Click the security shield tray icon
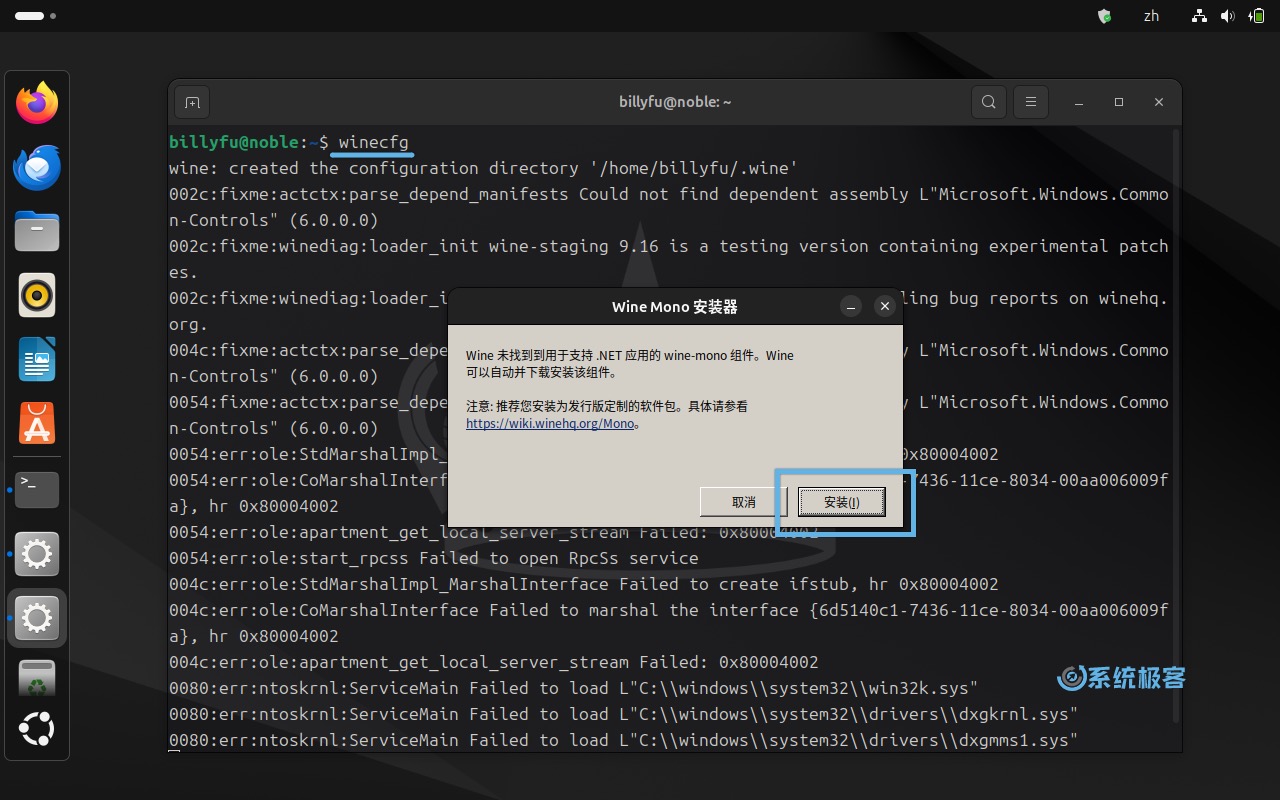Screen dimensions: 1280x800 1104,16
